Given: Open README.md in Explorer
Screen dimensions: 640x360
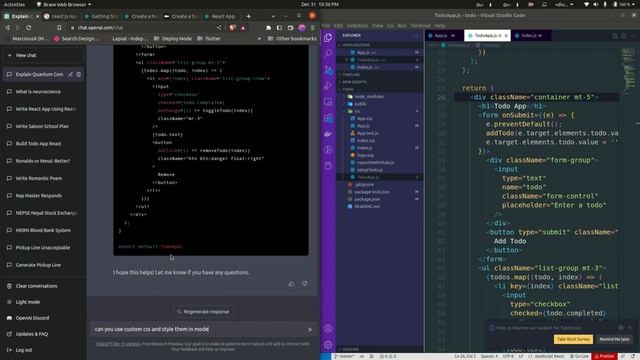Looking at the screenshot, I should [x=367, y=207].
